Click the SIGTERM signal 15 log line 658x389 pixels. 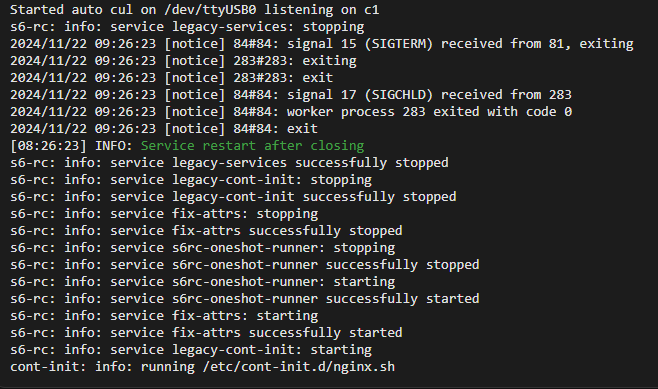coord(321,44)
